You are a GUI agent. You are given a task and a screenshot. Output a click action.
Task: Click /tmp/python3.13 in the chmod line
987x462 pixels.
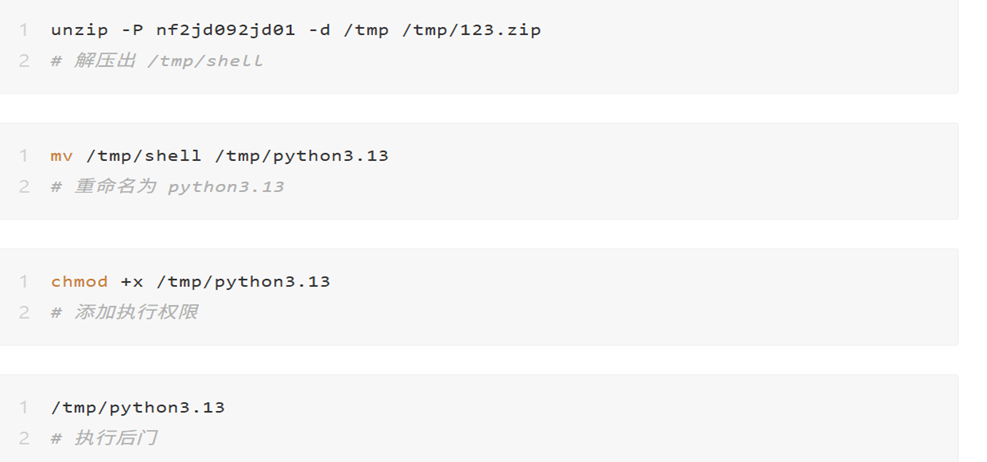coord(244,282)
